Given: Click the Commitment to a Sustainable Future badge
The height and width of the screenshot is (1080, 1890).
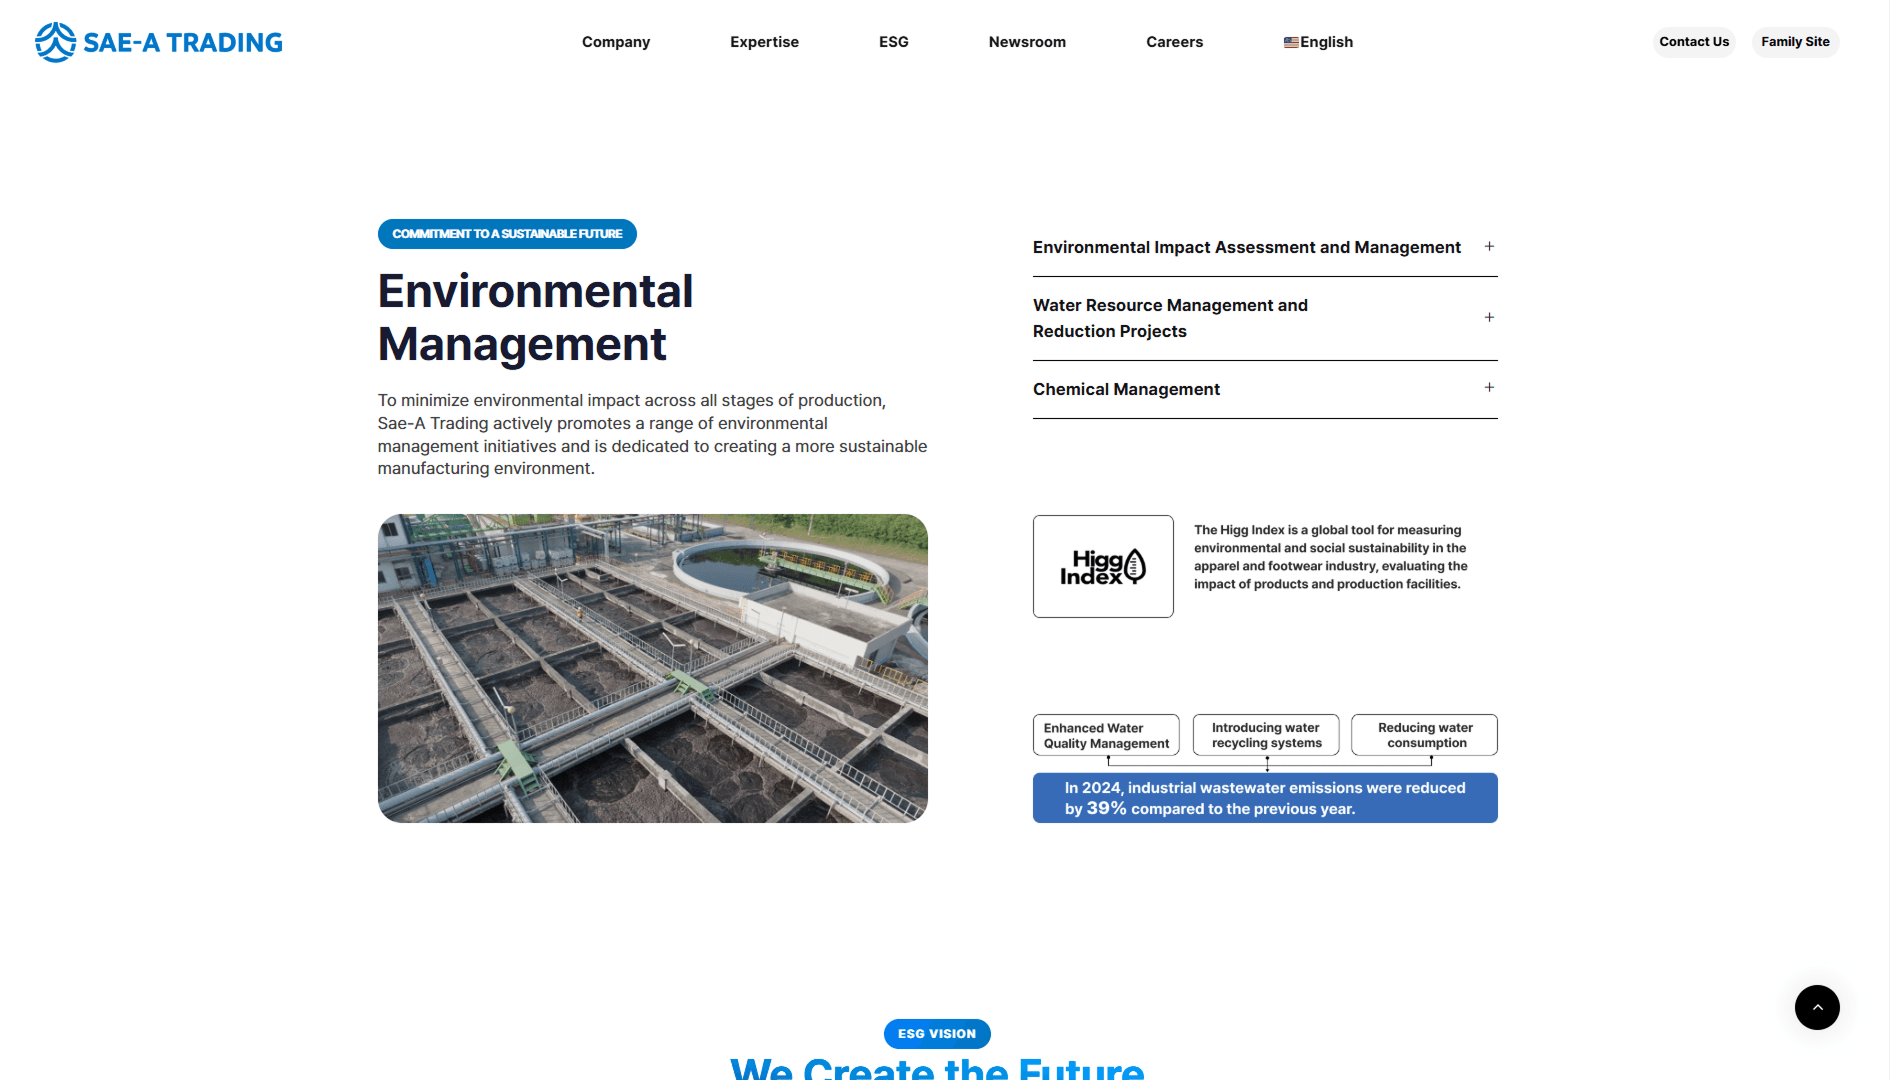Looking at the screenshot, I should tap(507, 234).
